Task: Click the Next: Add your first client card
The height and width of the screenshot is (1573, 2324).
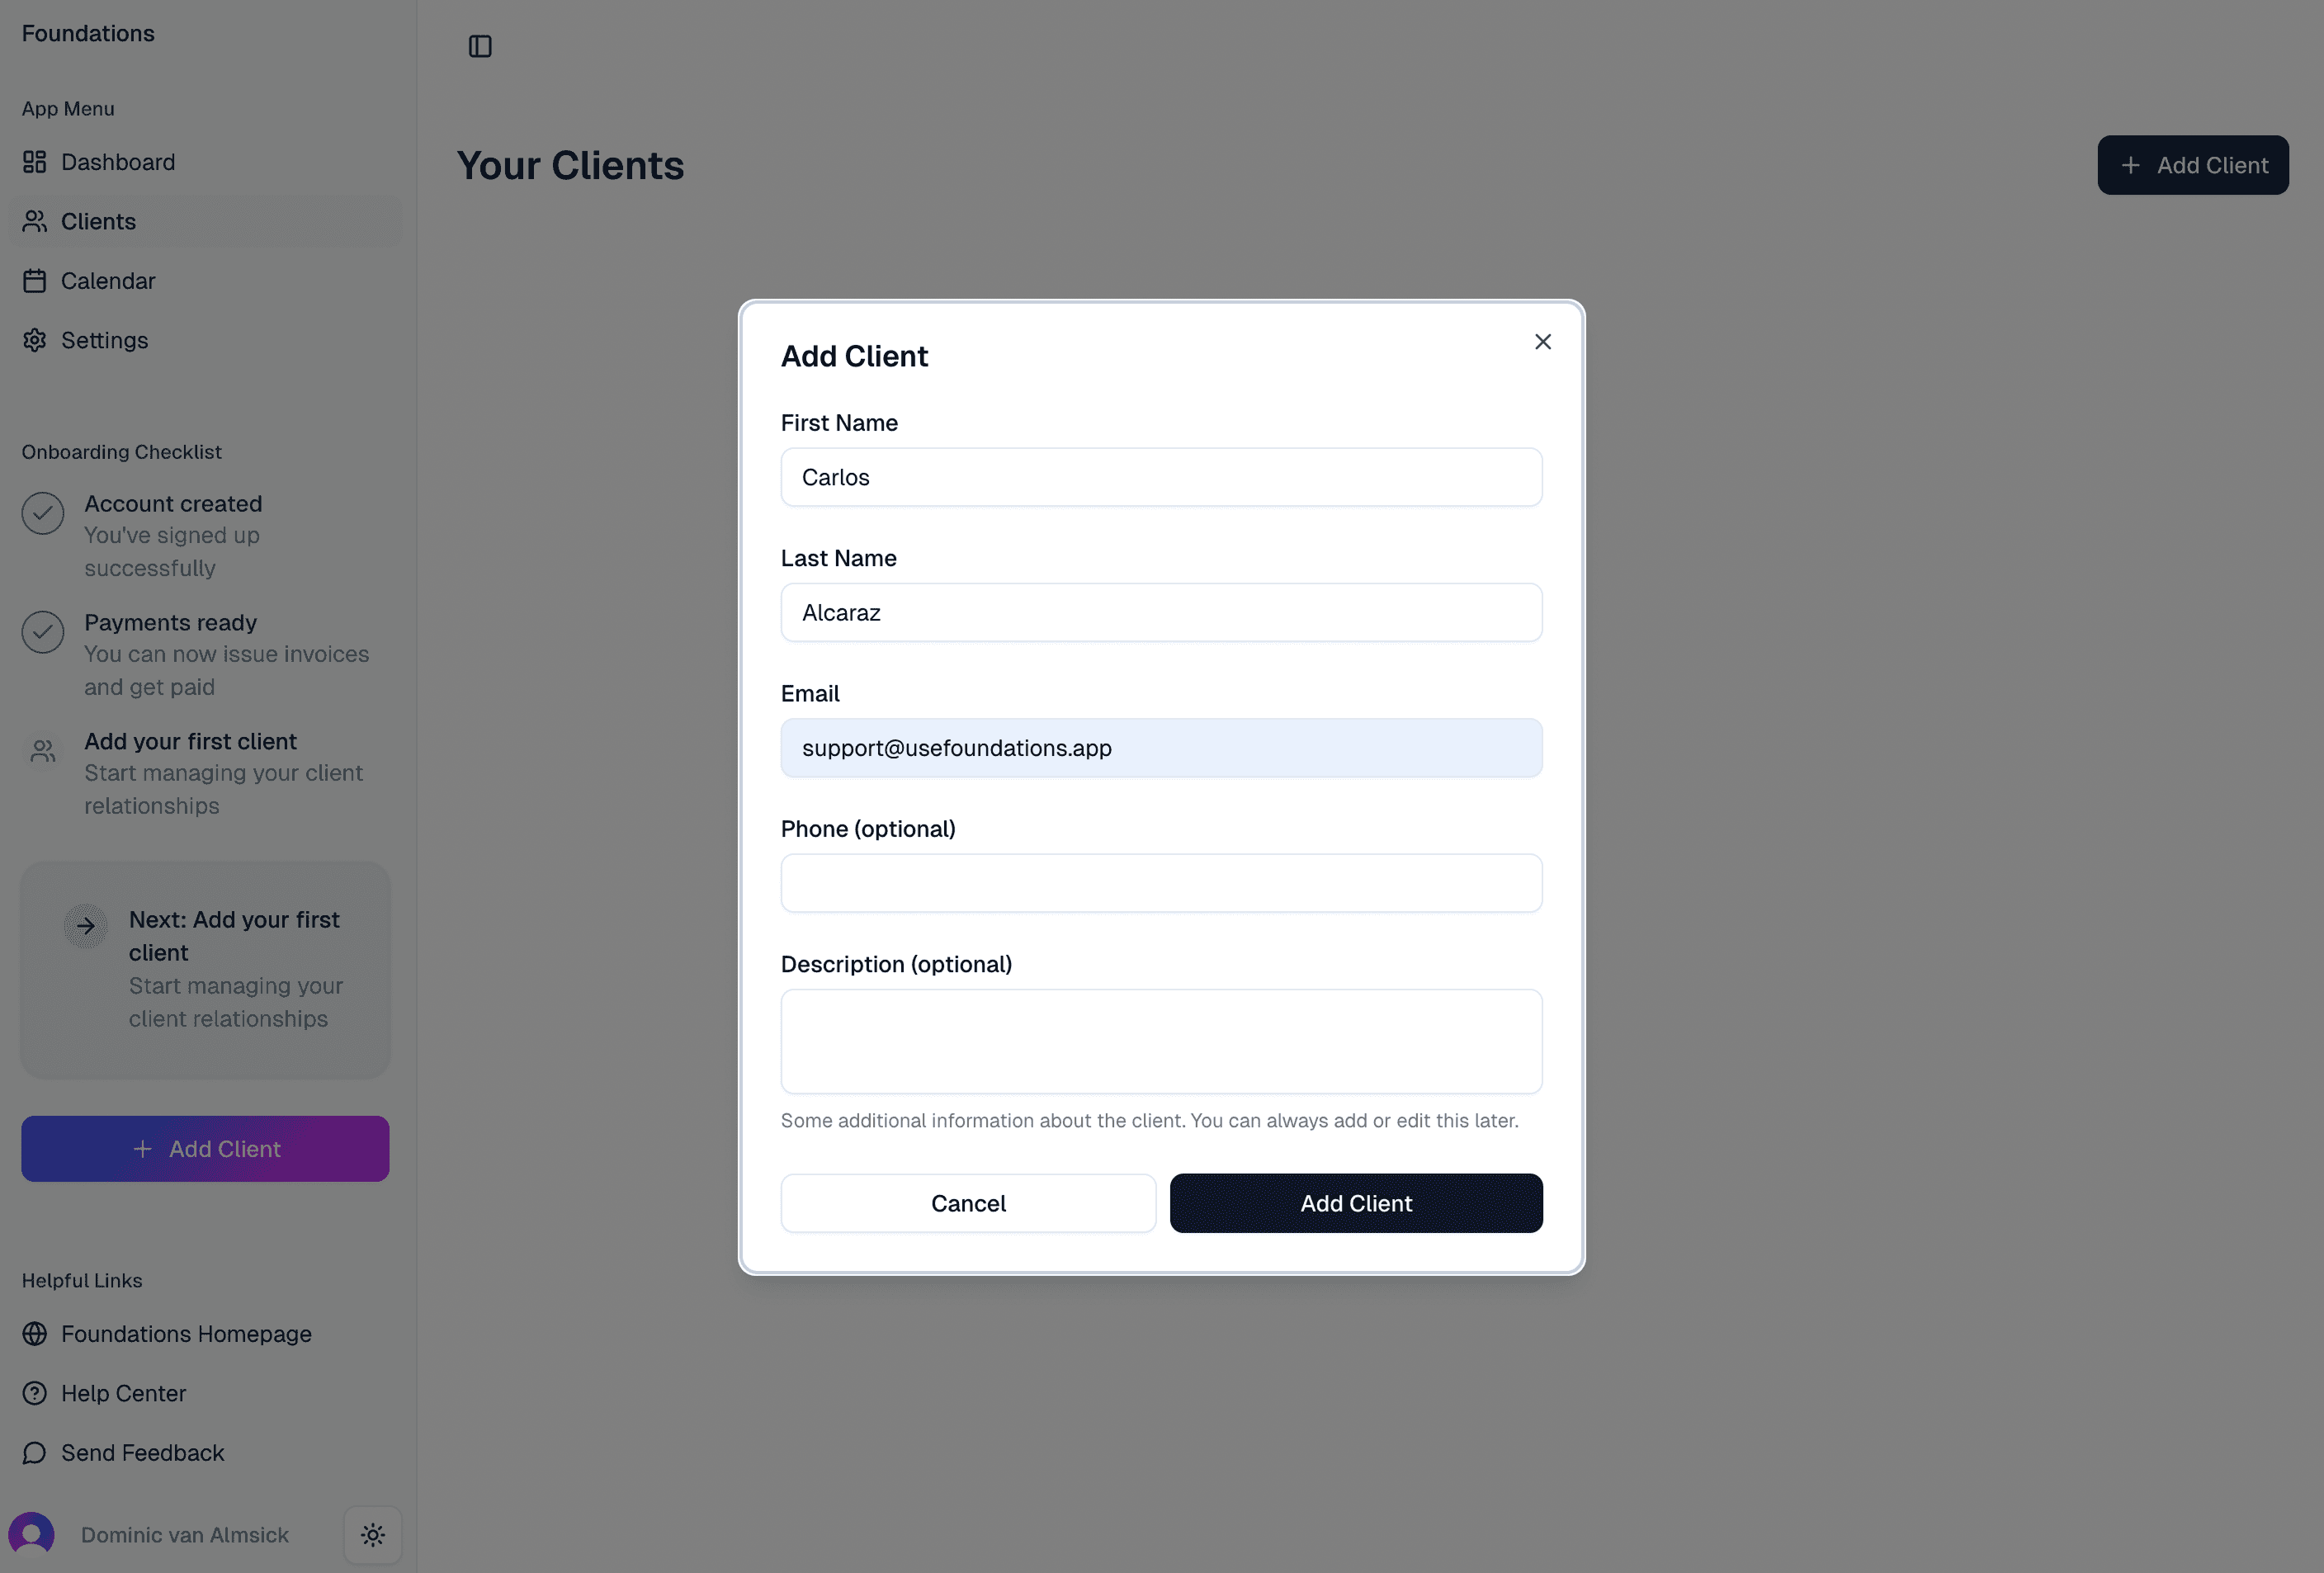Action: tap(205, 968)
